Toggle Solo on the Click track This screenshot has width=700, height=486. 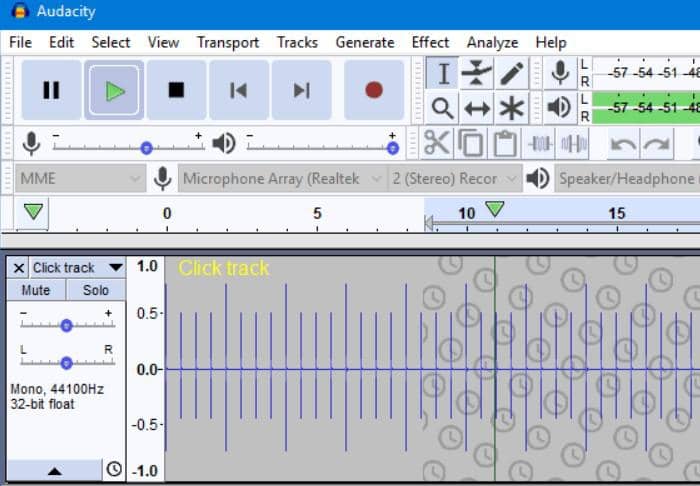96,290
